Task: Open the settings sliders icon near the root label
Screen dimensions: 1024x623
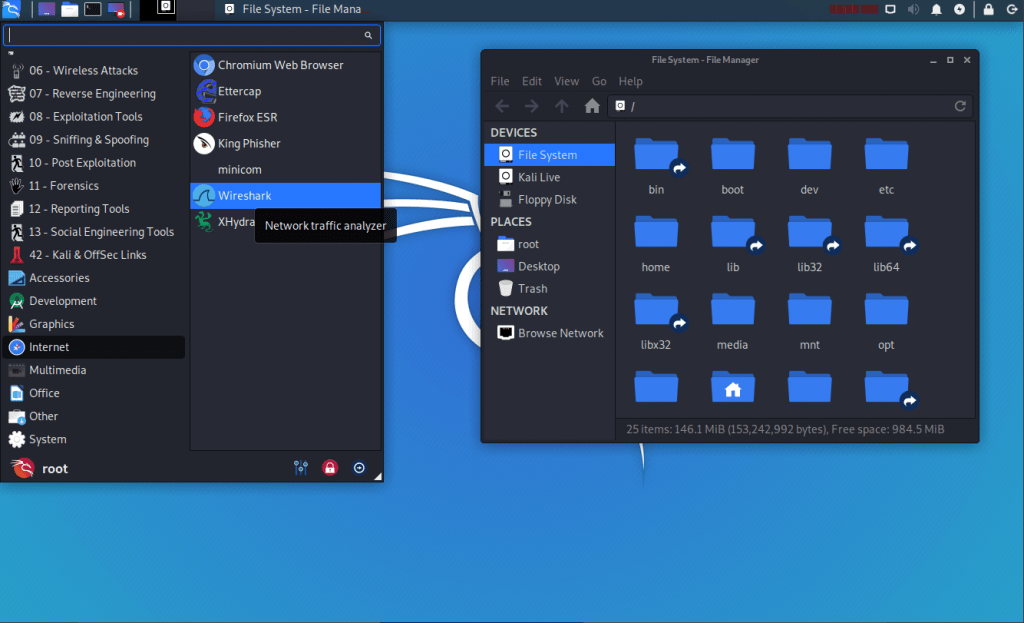Action: pyautogui.click(x=300, y=467)
